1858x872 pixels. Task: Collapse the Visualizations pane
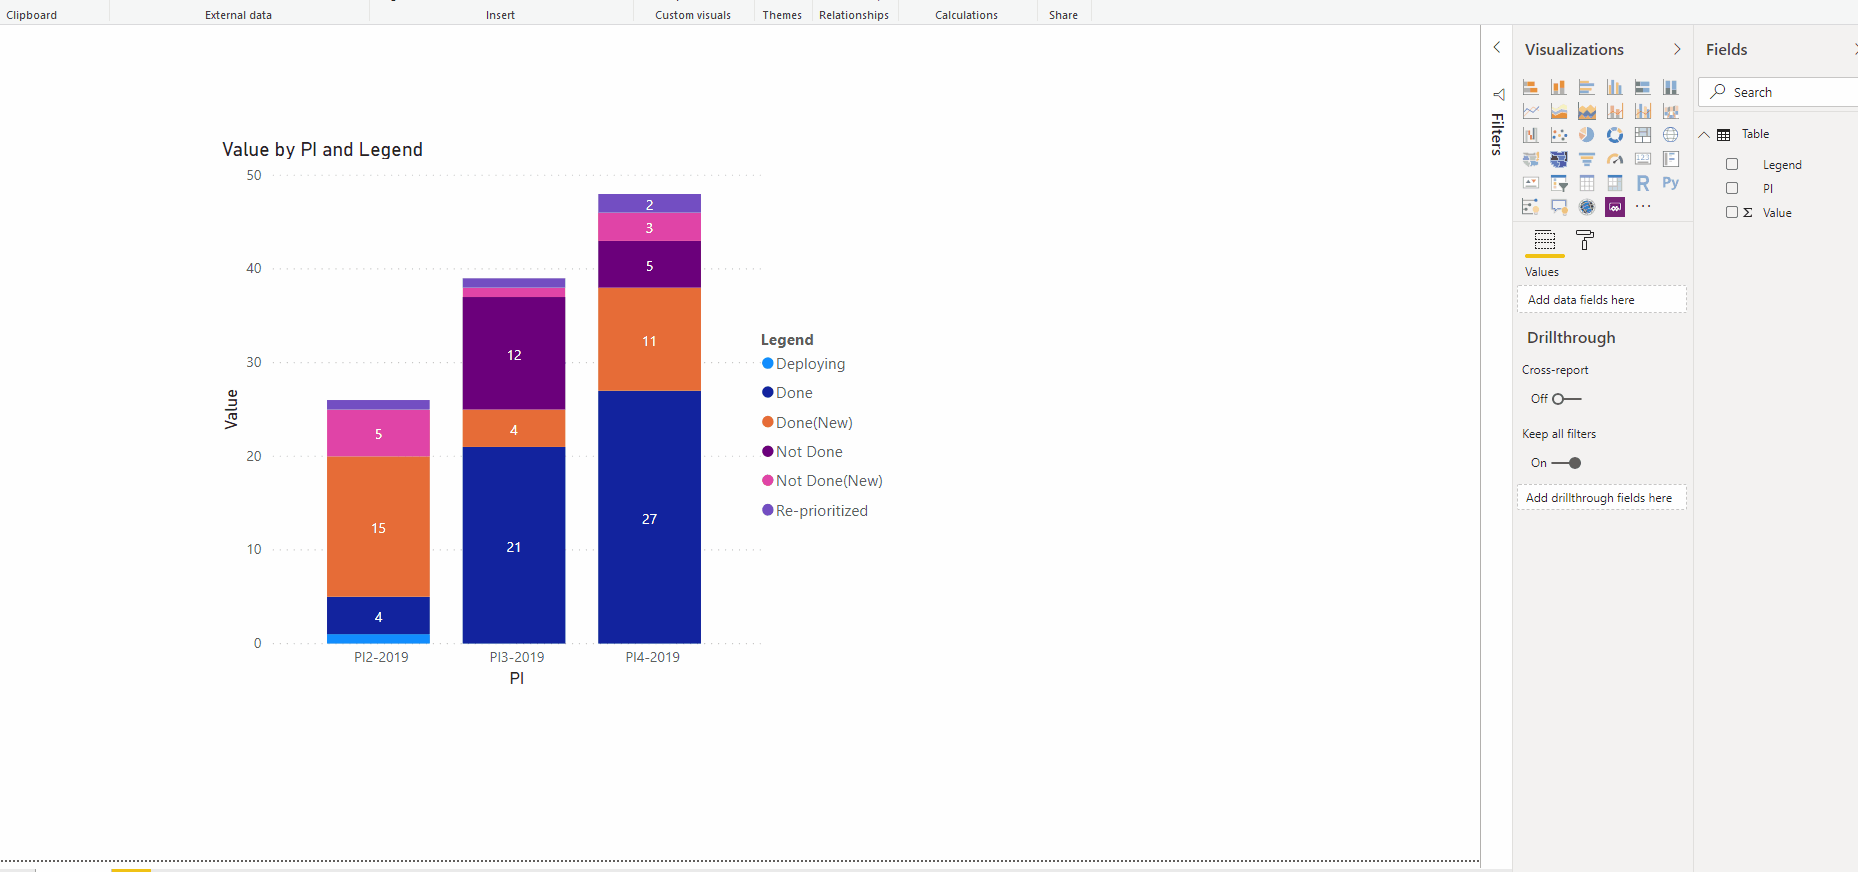click(x=1677, y=49)
